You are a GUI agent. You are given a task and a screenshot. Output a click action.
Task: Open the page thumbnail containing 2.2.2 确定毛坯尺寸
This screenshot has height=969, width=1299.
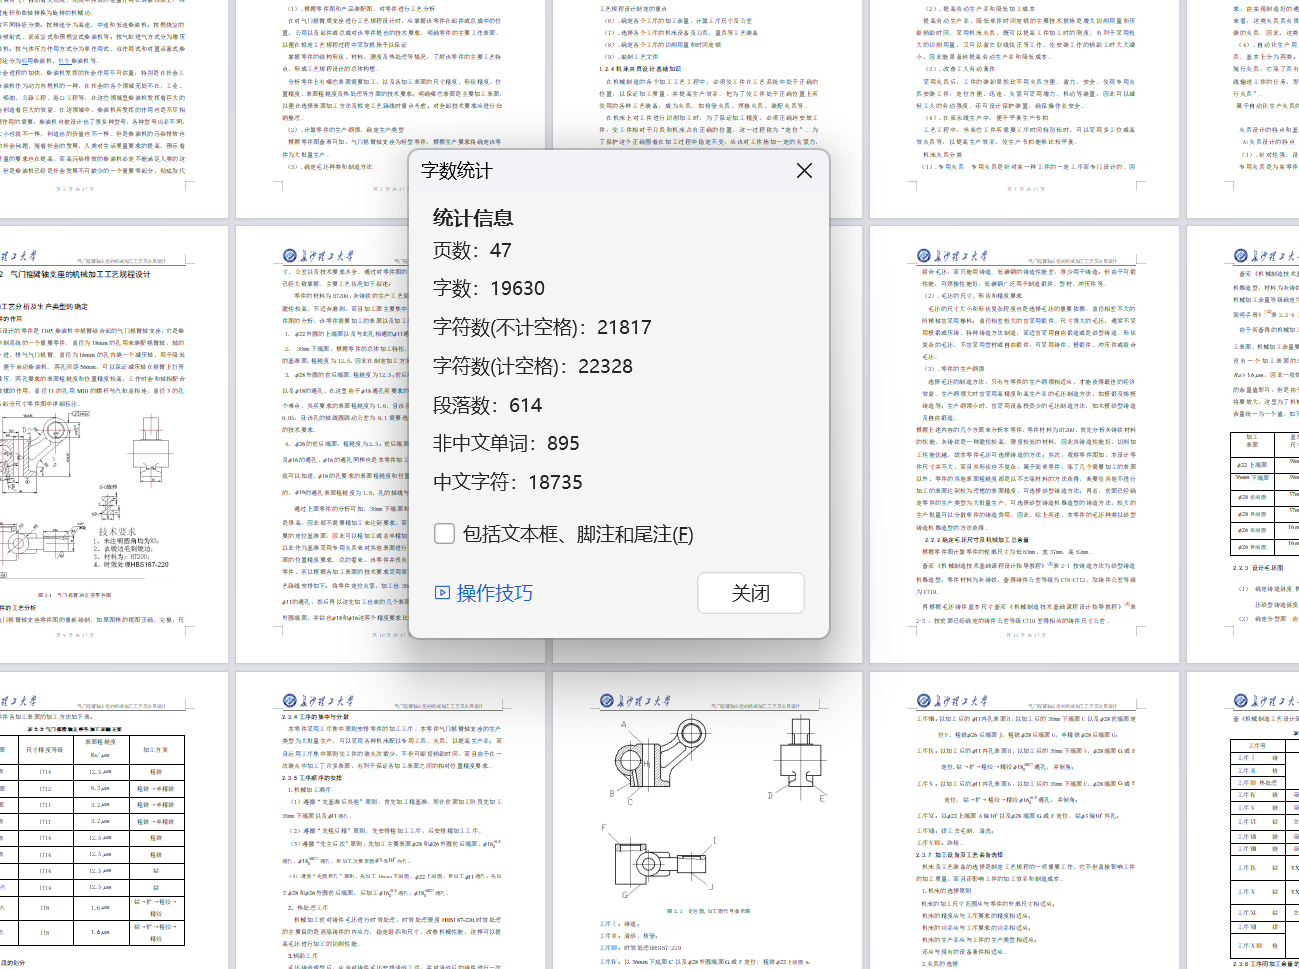[x=1024, y=444]
